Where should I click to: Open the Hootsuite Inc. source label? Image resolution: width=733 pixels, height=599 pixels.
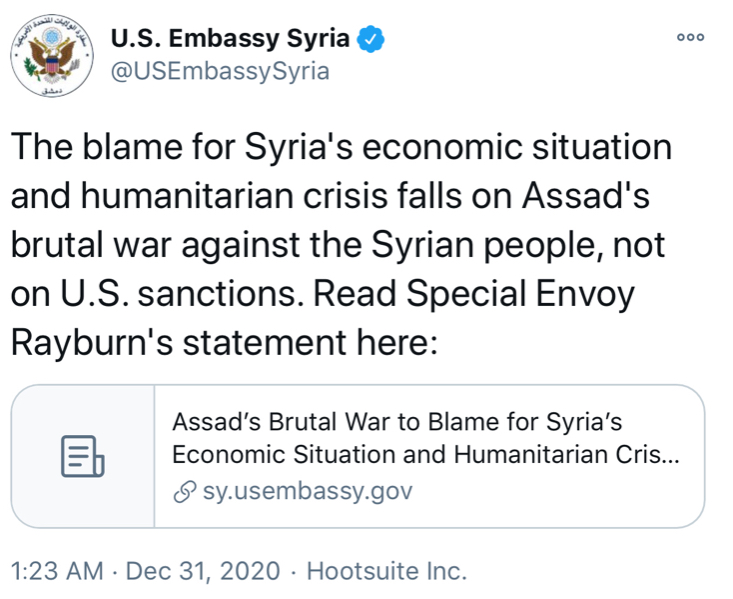click(x=386, y=572)
